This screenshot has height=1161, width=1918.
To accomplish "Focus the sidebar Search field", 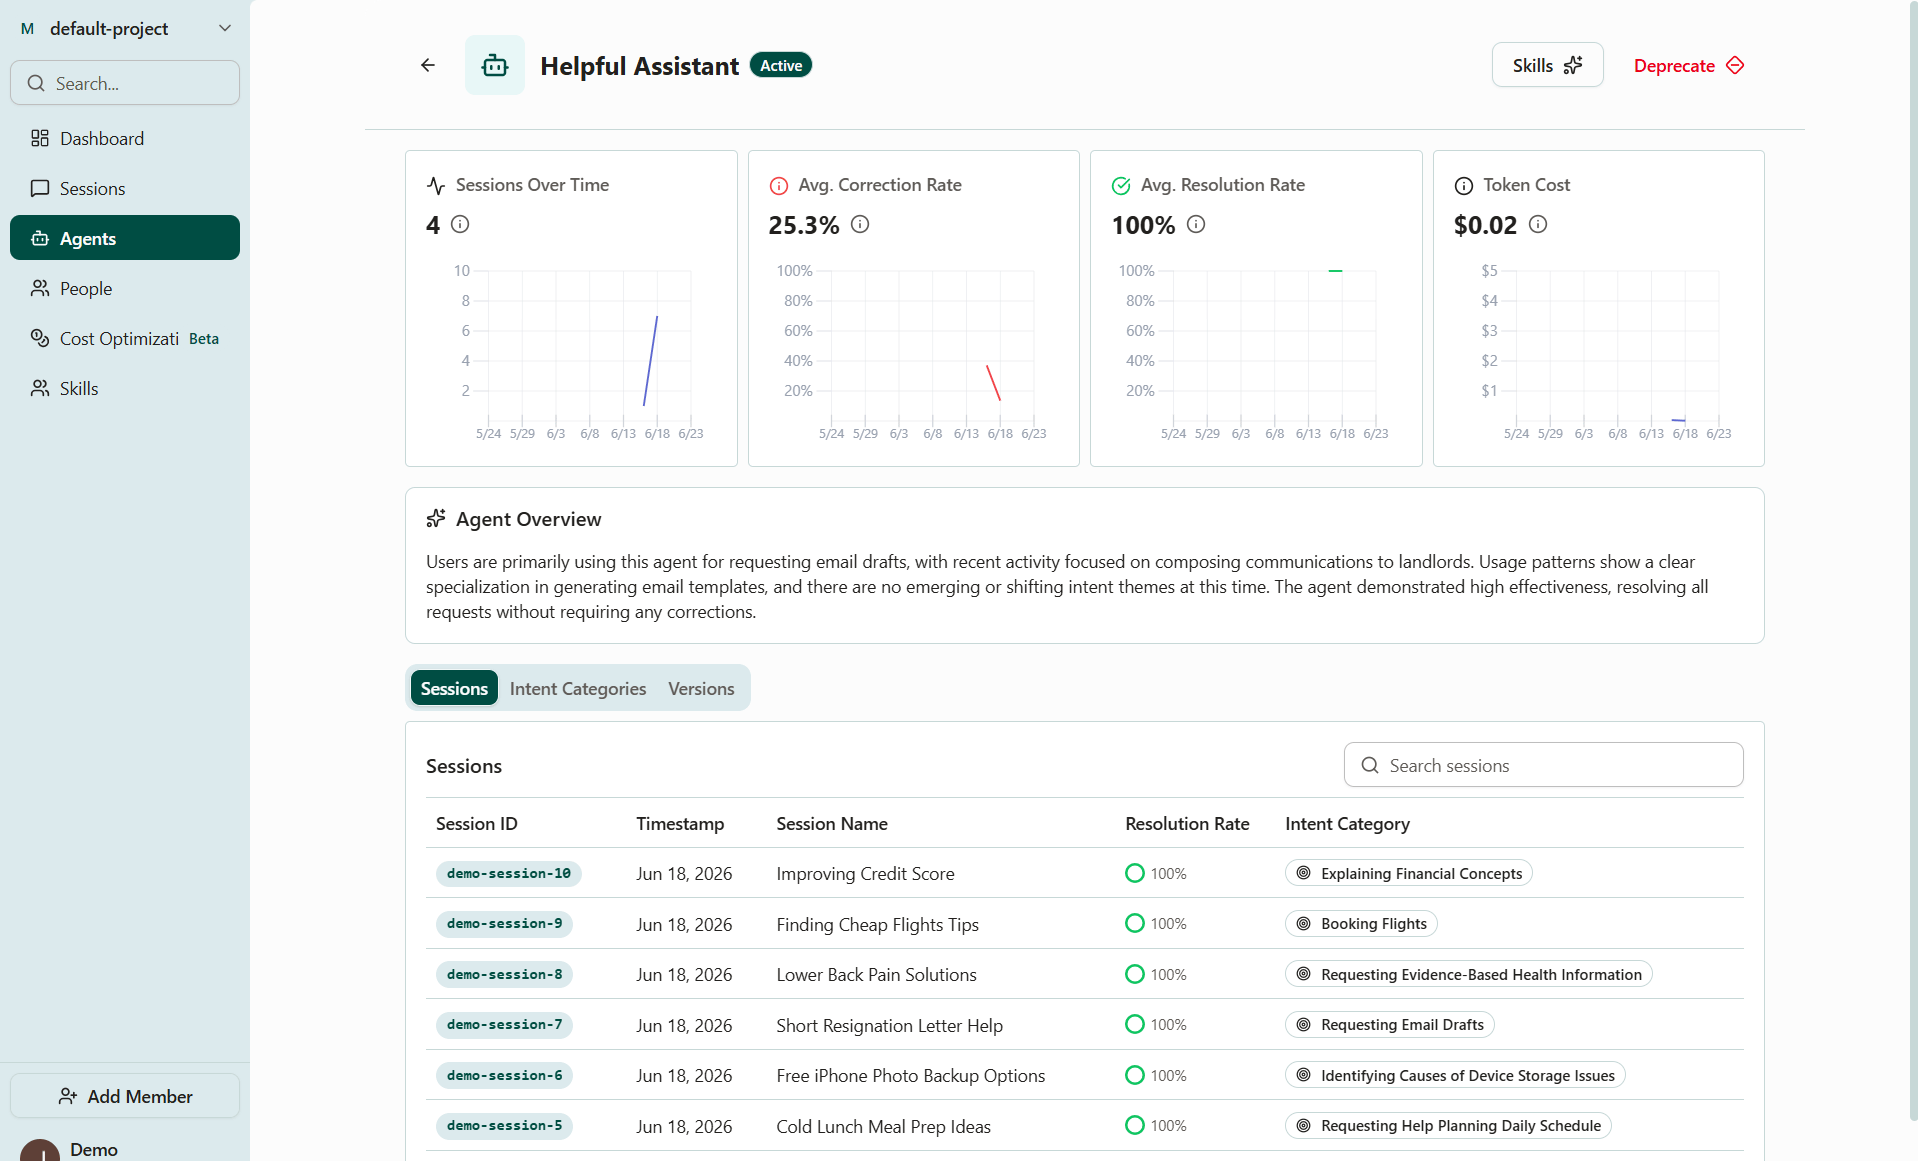I will (x=125, y=83).
